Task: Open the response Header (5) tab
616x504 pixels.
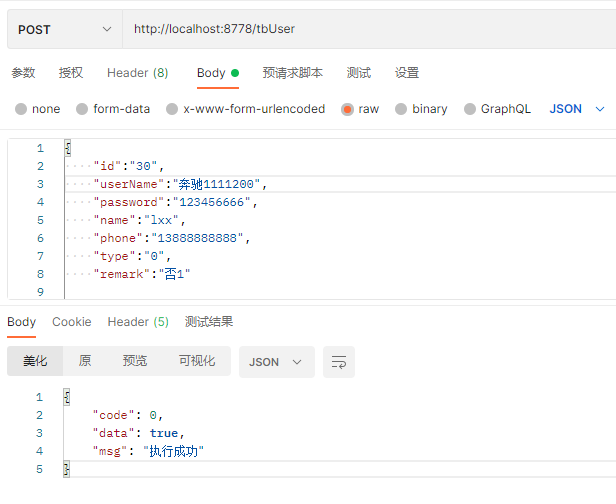Action: coord(138,322)
